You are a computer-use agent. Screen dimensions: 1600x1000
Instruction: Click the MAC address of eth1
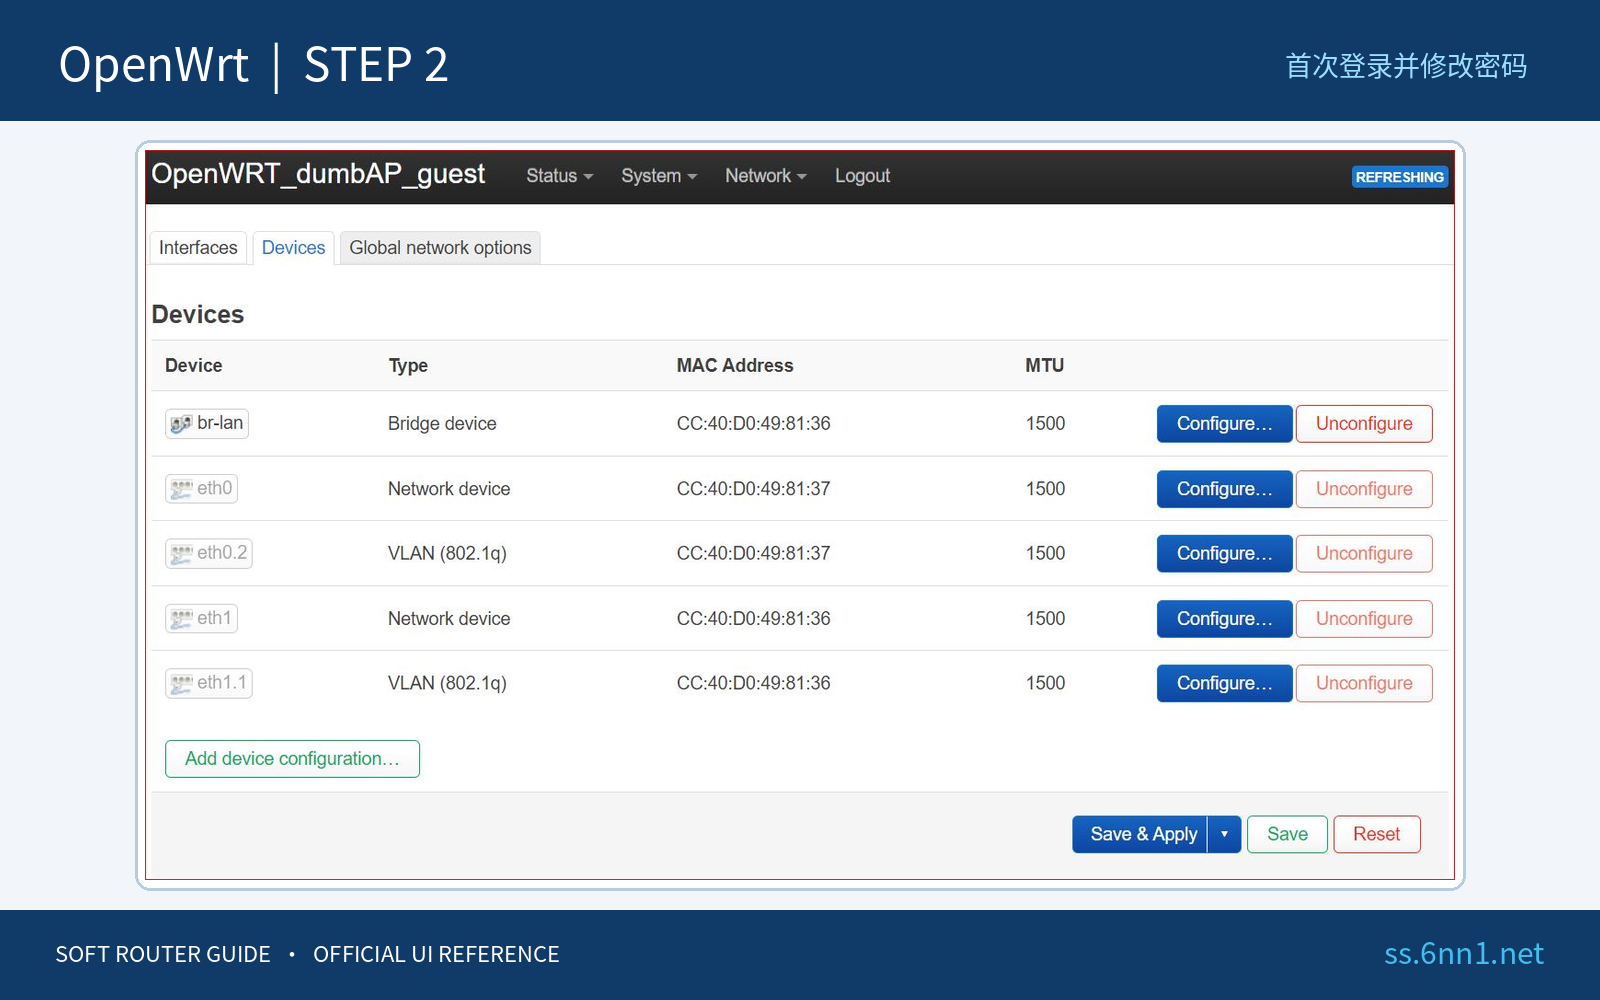pyautogui.click(x=754, y=619)
